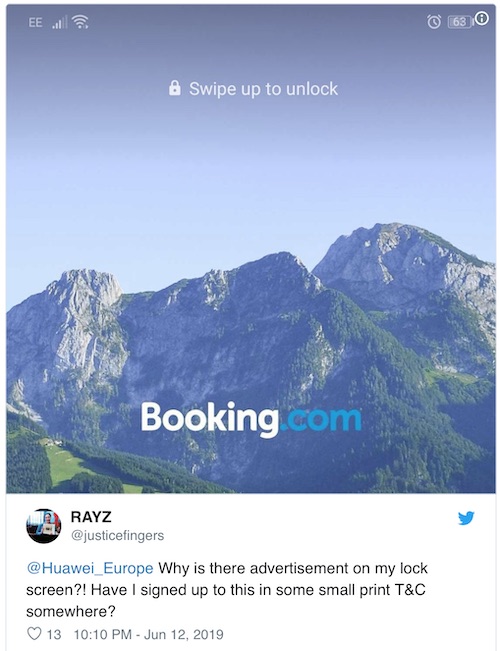Click the RAYZ display name
This screenshot has width=500, height=651.
click(x=91, y=517)
